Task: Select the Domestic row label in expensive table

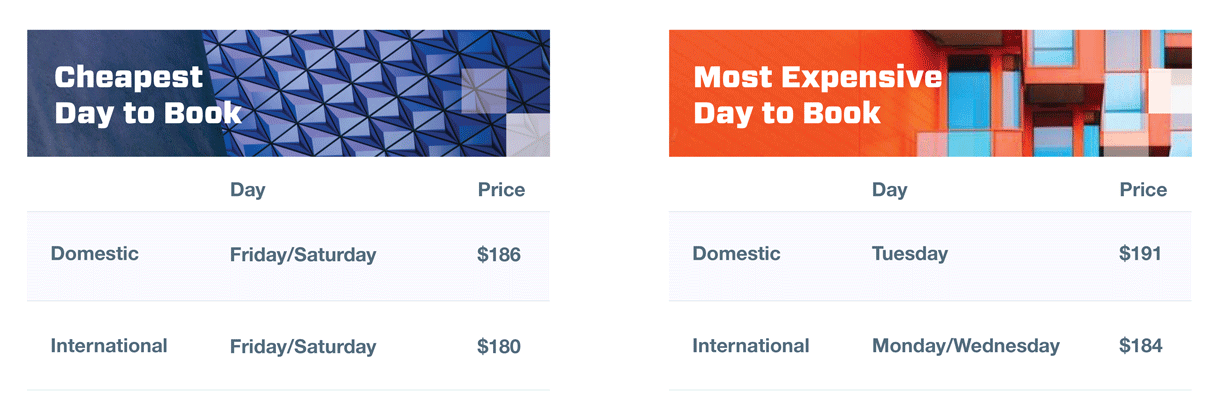Action: [x=737, y=254]
